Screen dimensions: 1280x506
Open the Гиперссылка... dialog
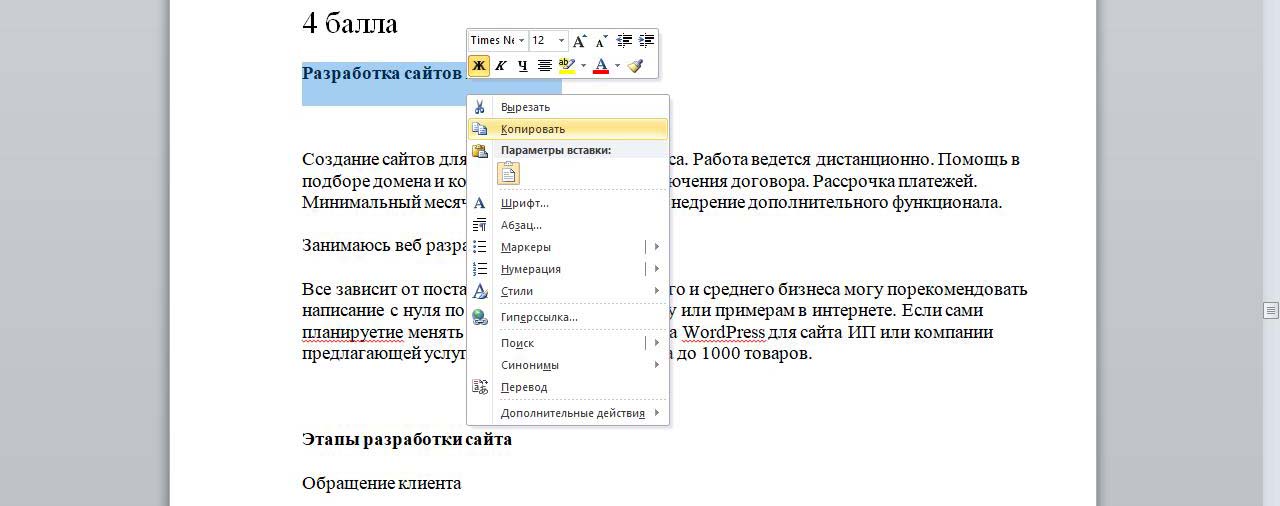(539, 317)
